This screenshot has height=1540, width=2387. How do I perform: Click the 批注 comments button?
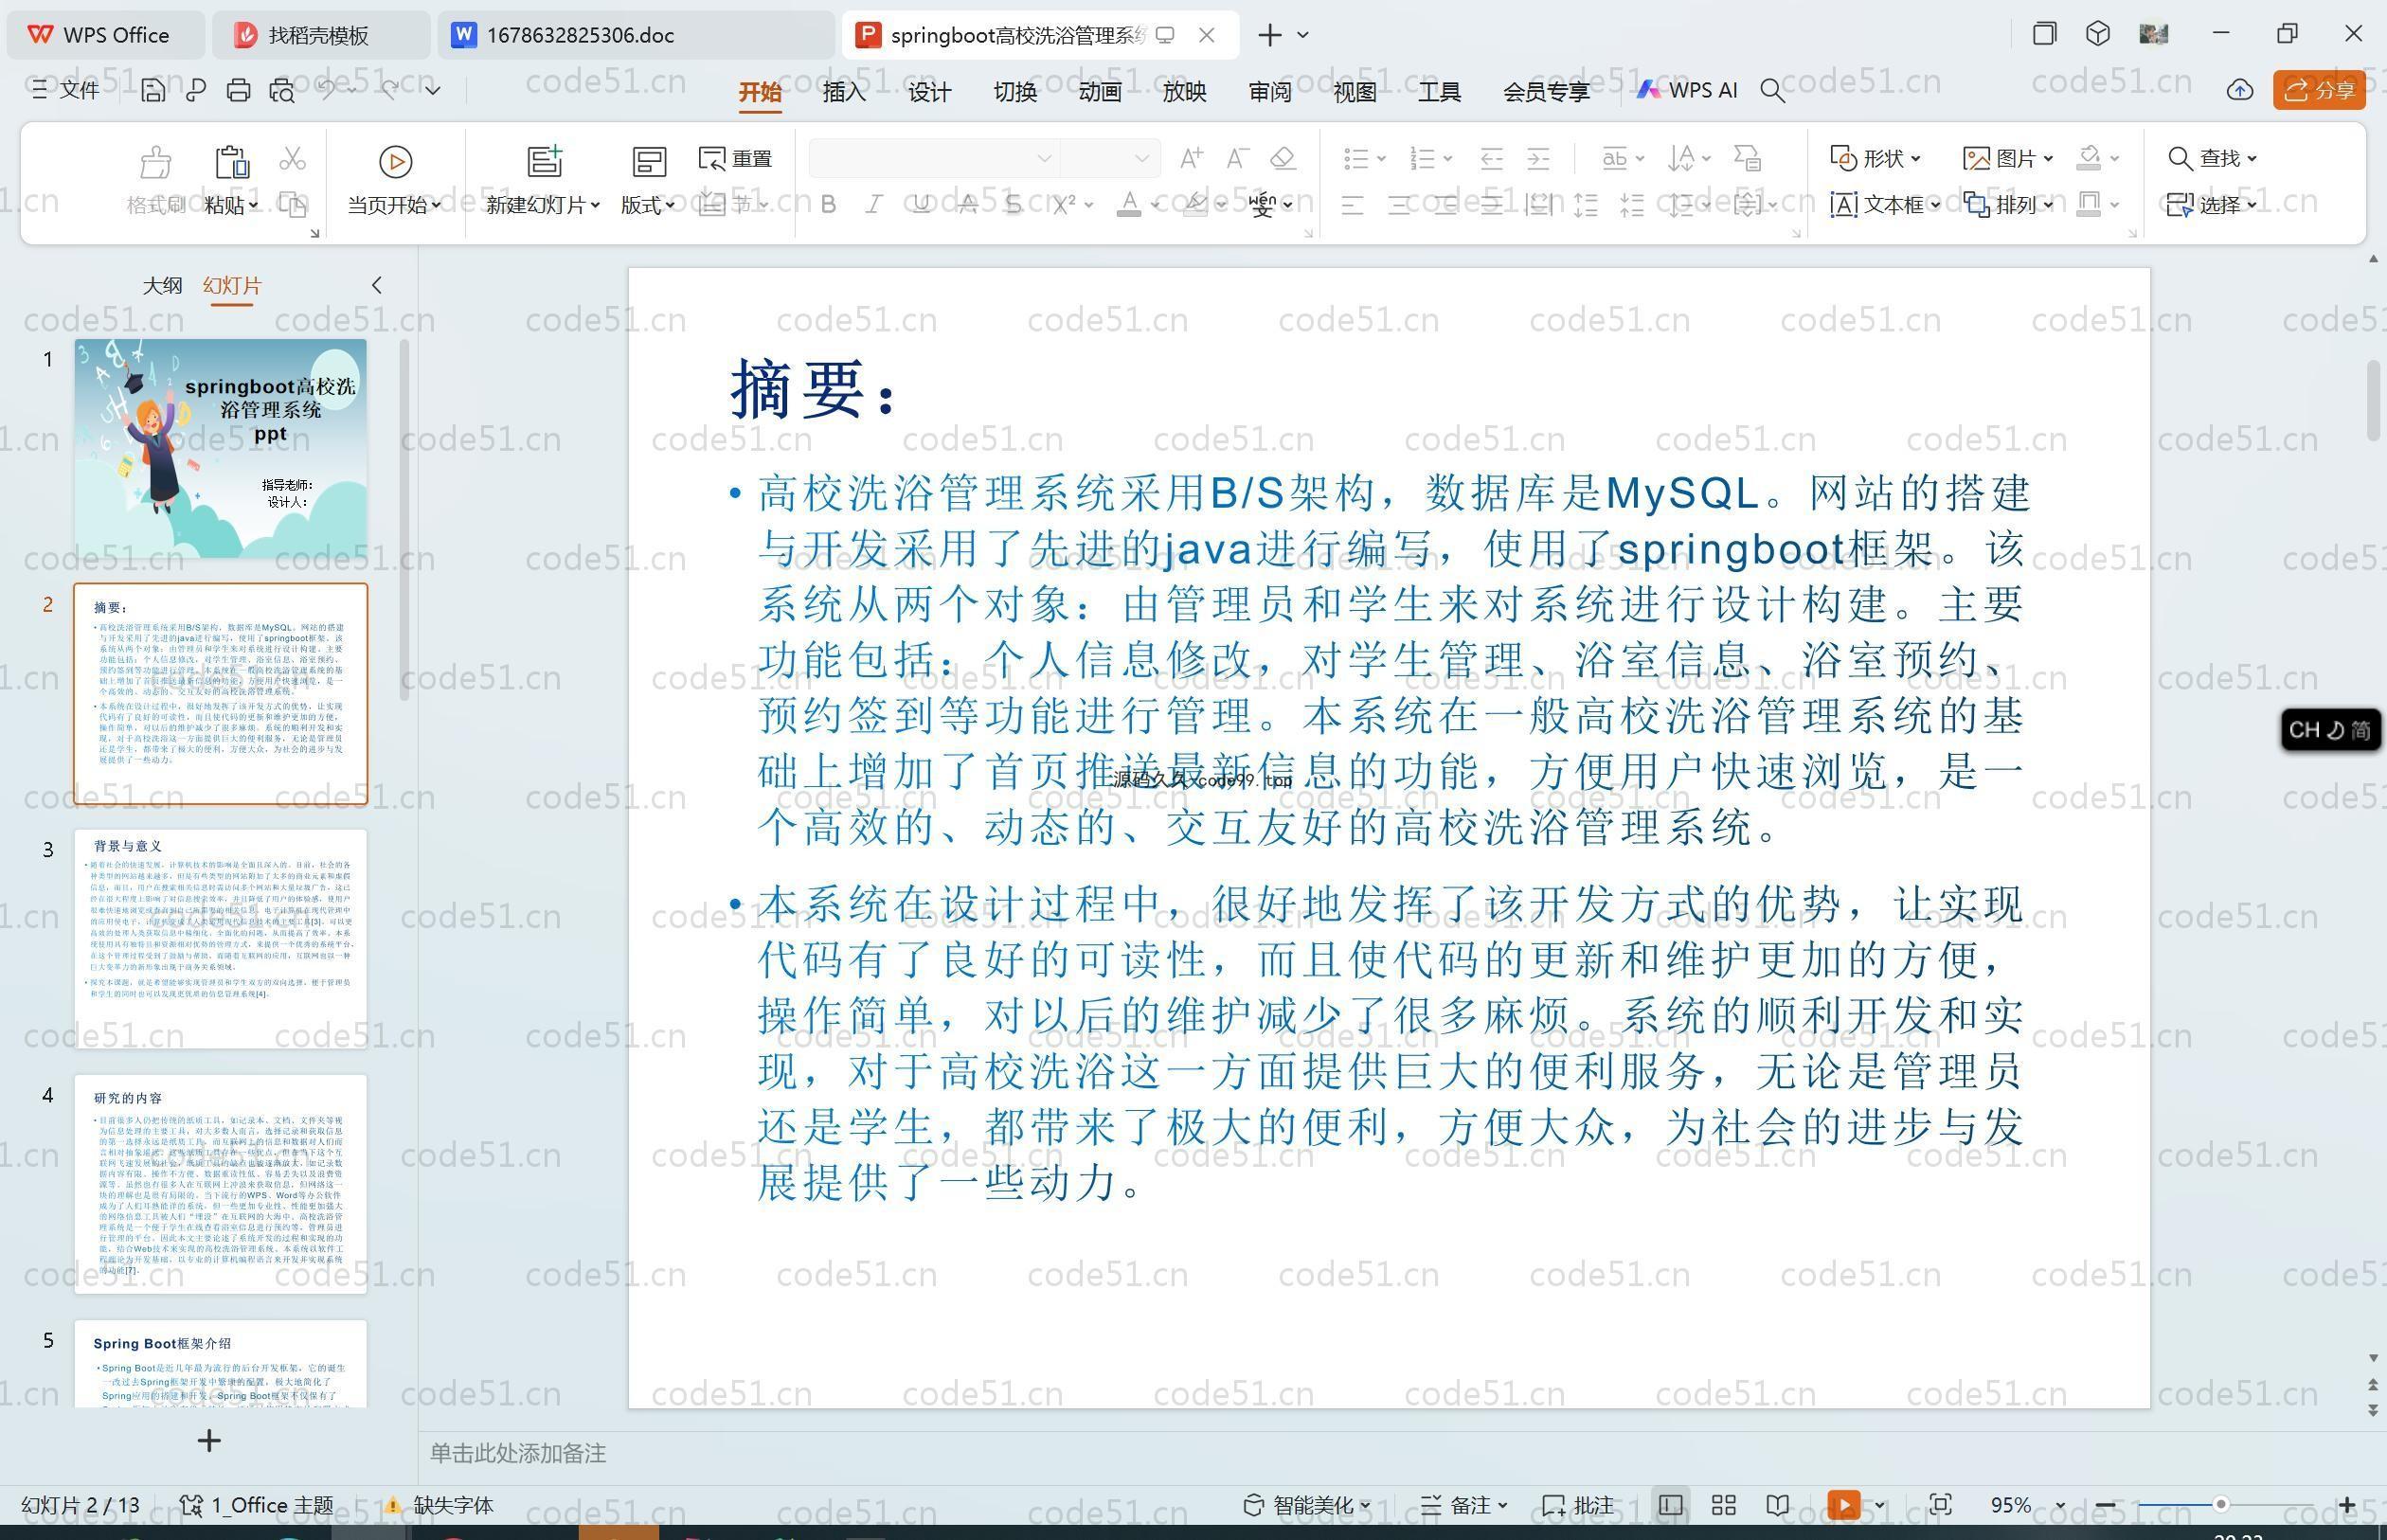coord(1578,1505)
